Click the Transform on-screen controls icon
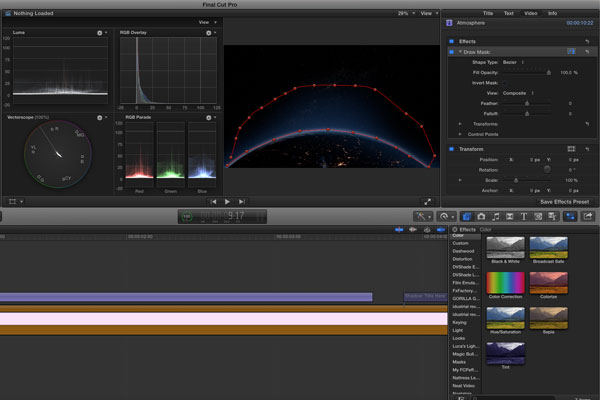This screenshot has height=400, width=600. click(x=571, y=149)
